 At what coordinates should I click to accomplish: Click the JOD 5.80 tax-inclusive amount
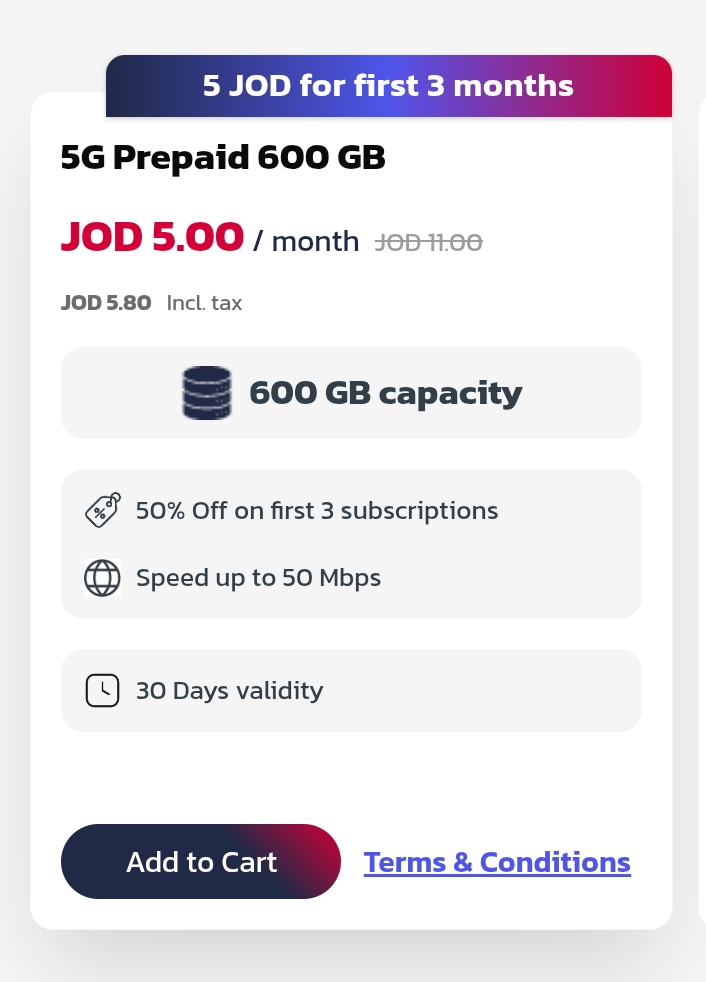click(106, 303)
